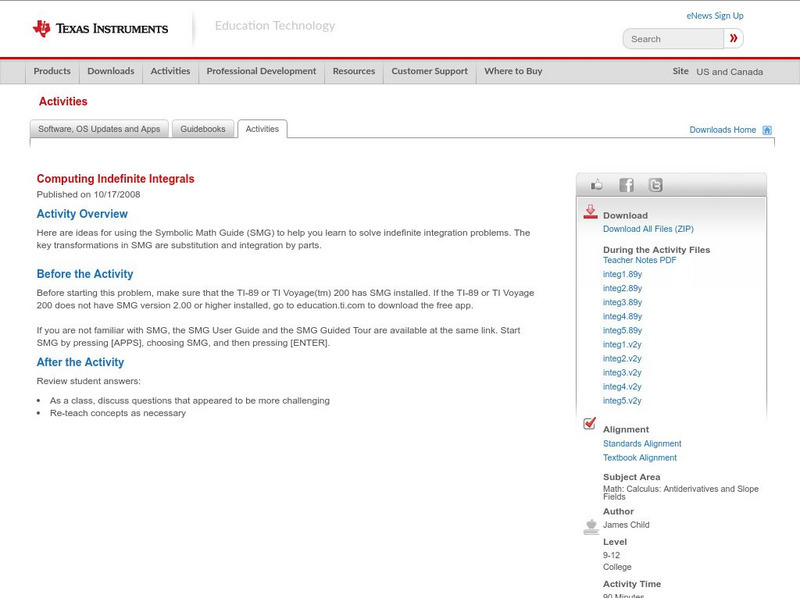Open the Customer Support menu
The width and height of the screenshot is (800, 598).
point(429,72)
